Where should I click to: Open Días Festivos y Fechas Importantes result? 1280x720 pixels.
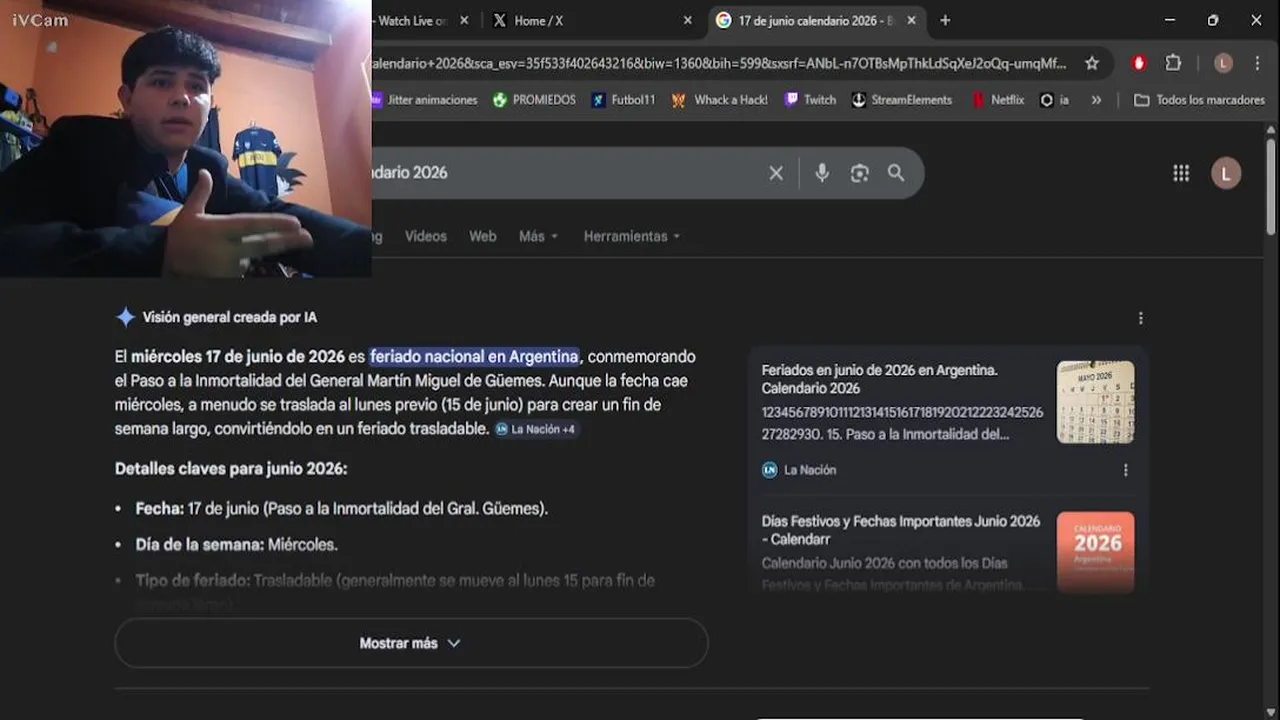pyautogui.click(x=901, y=530)
